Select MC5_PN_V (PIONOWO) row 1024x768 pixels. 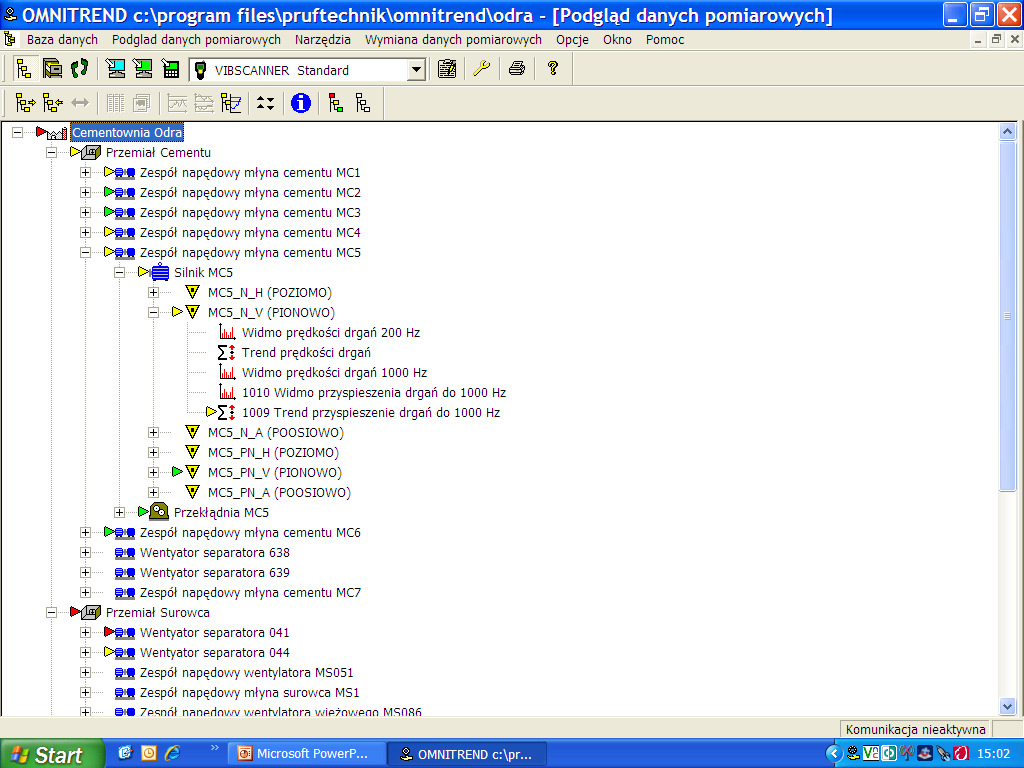click(274, 473)
